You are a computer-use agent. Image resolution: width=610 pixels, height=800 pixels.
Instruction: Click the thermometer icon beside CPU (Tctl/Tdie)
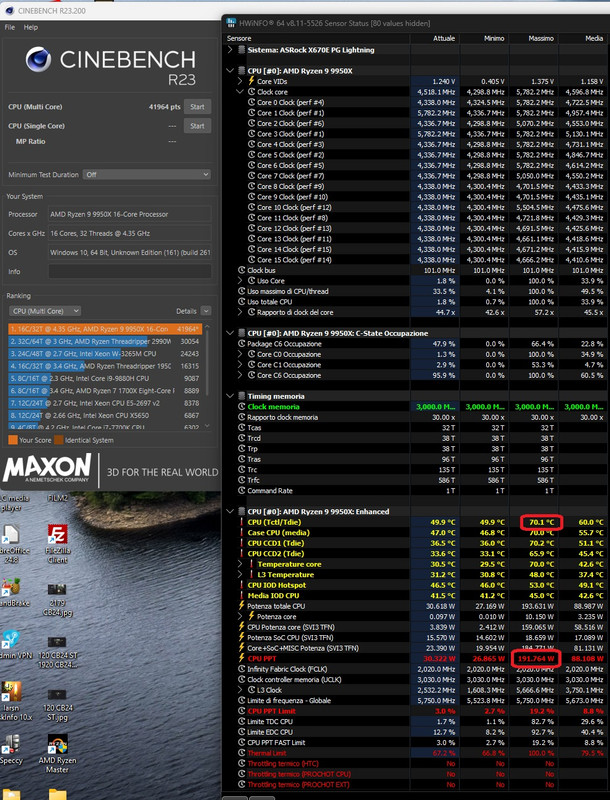(242, 522)
